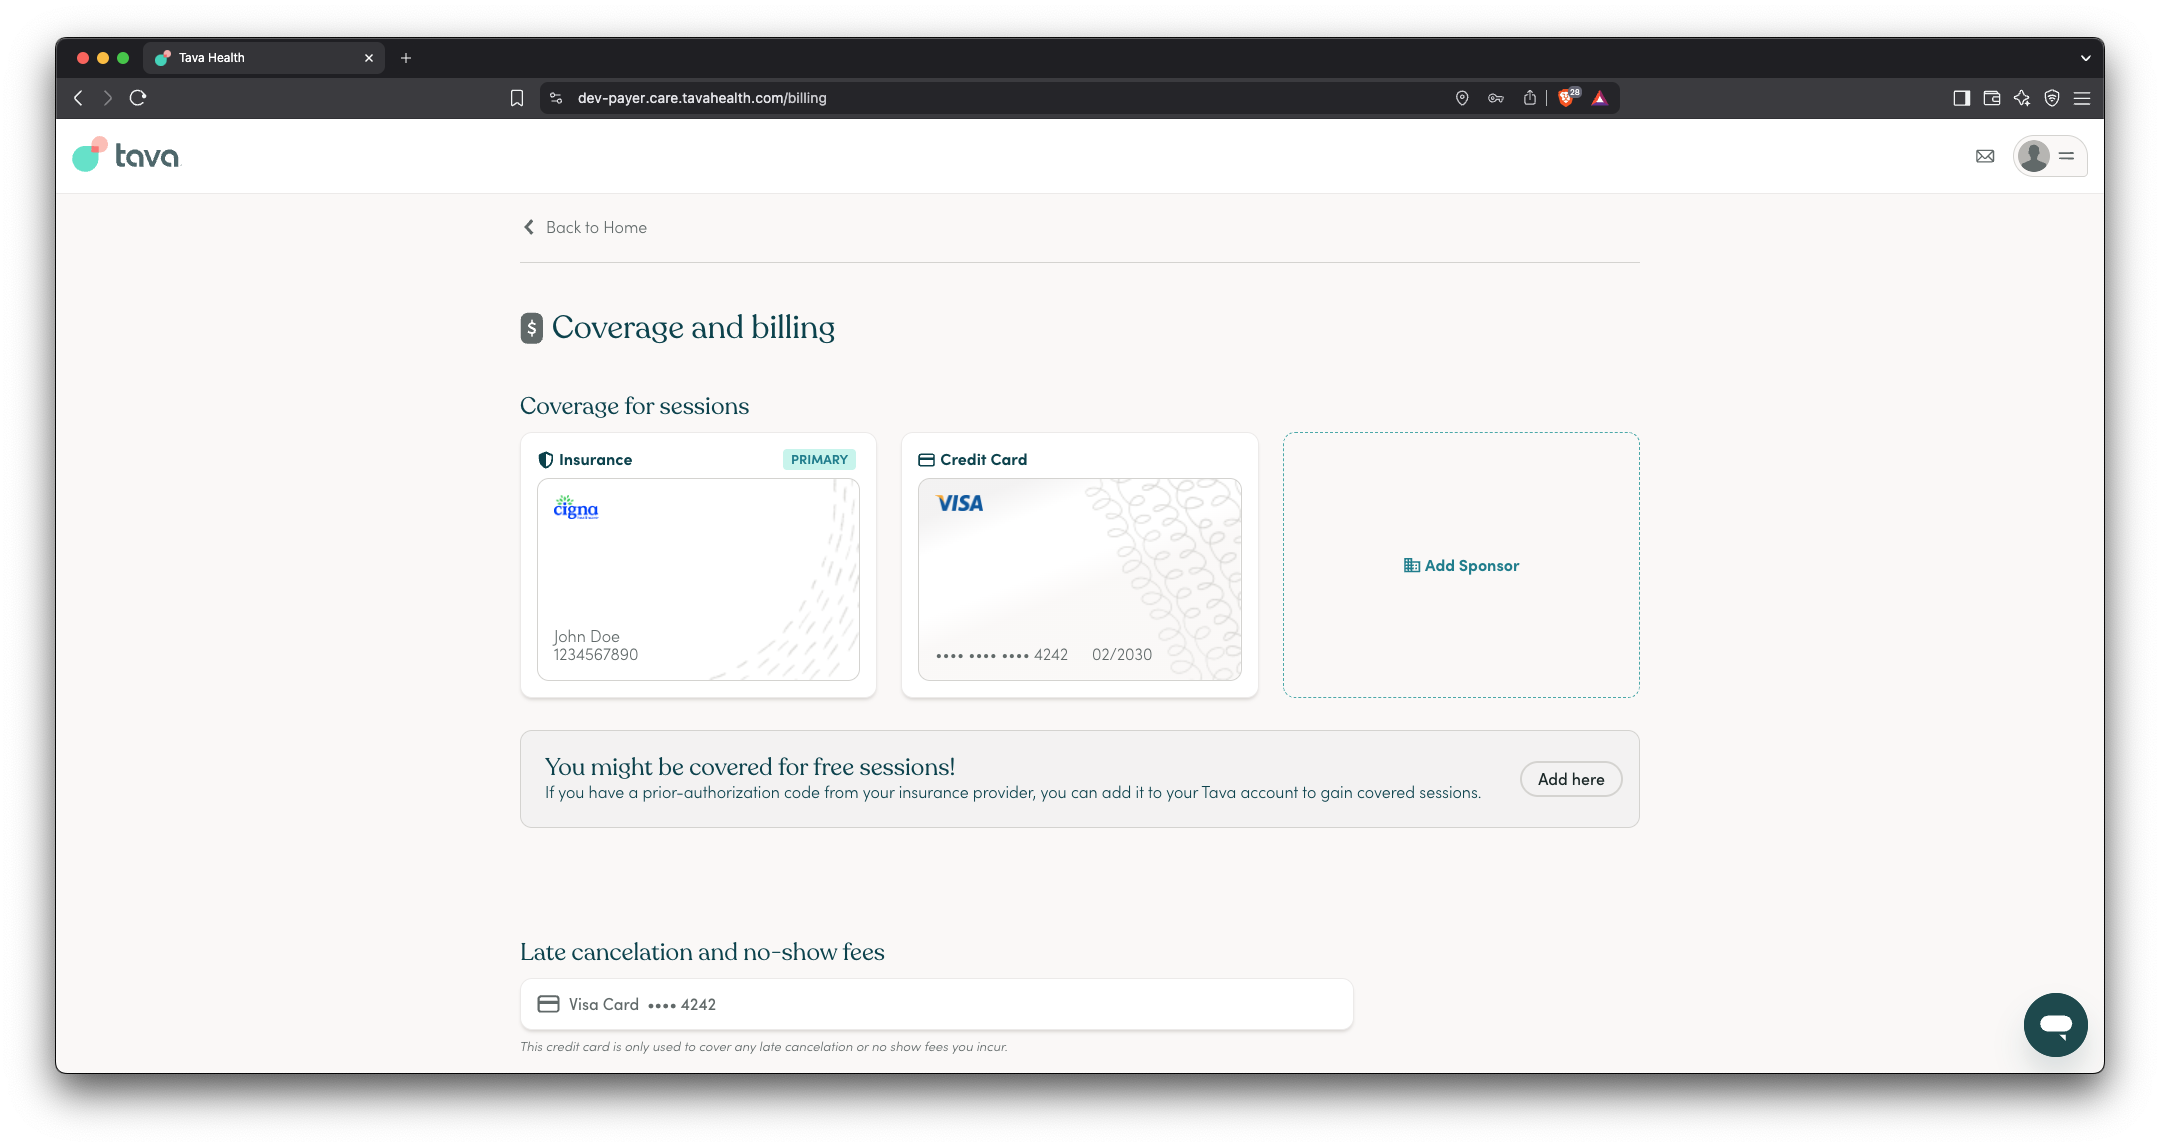Bookmark this page

click(517, 98)
